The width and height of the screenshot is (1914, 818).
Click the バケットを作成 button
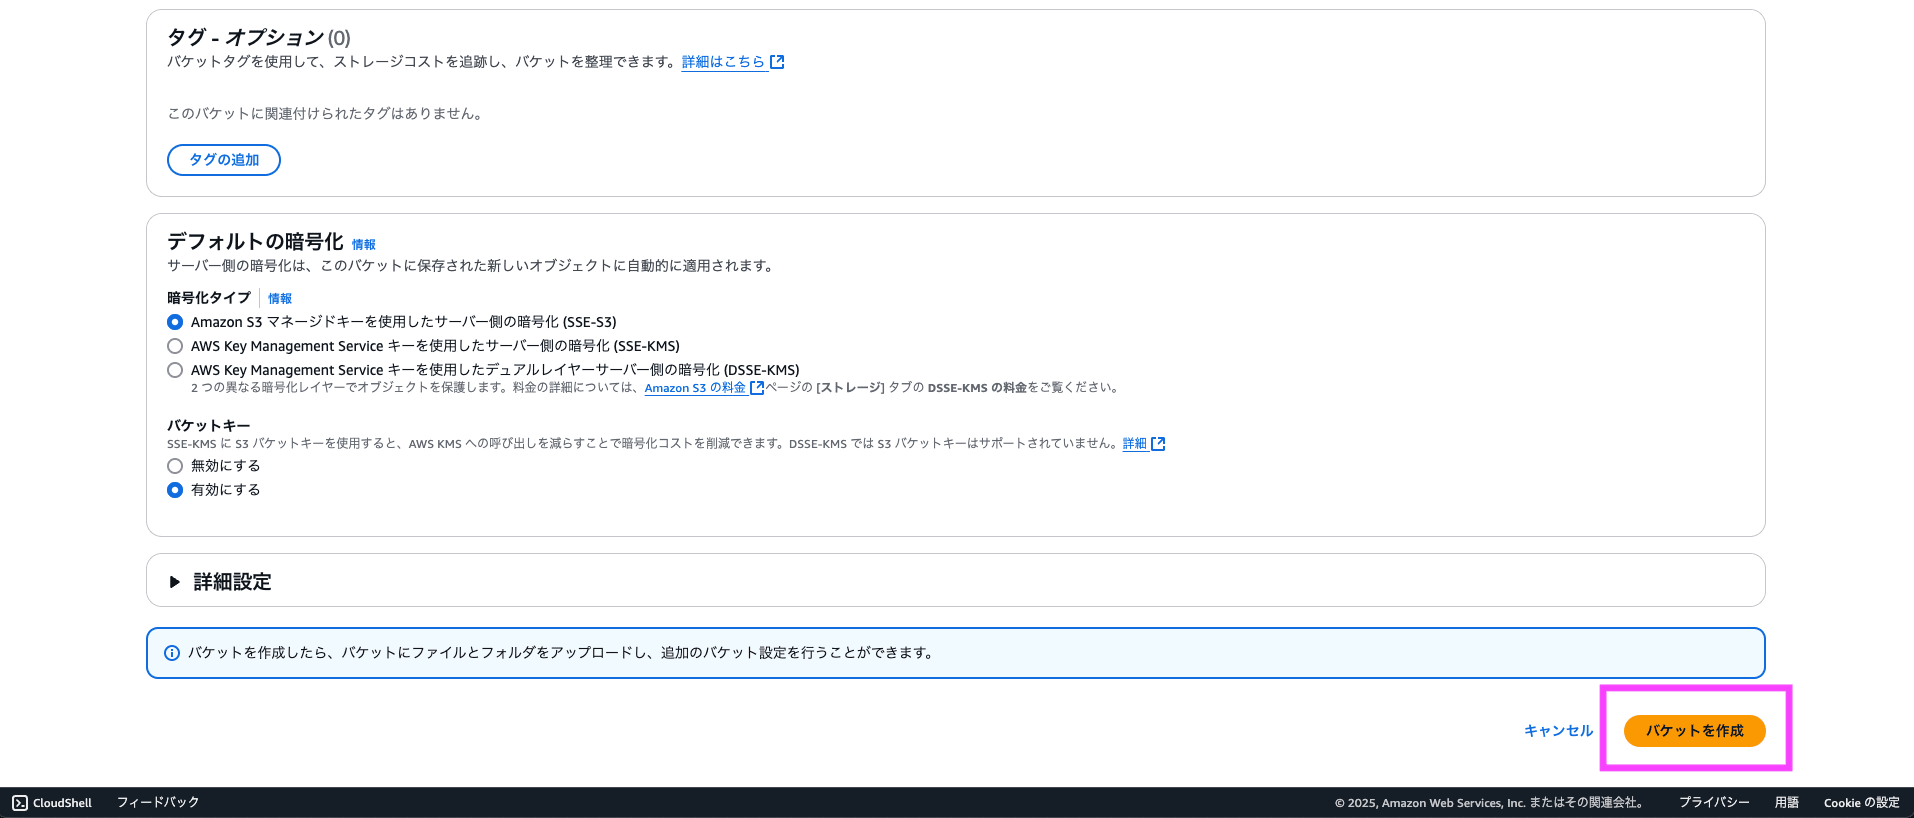click(x=1694, y=731)
